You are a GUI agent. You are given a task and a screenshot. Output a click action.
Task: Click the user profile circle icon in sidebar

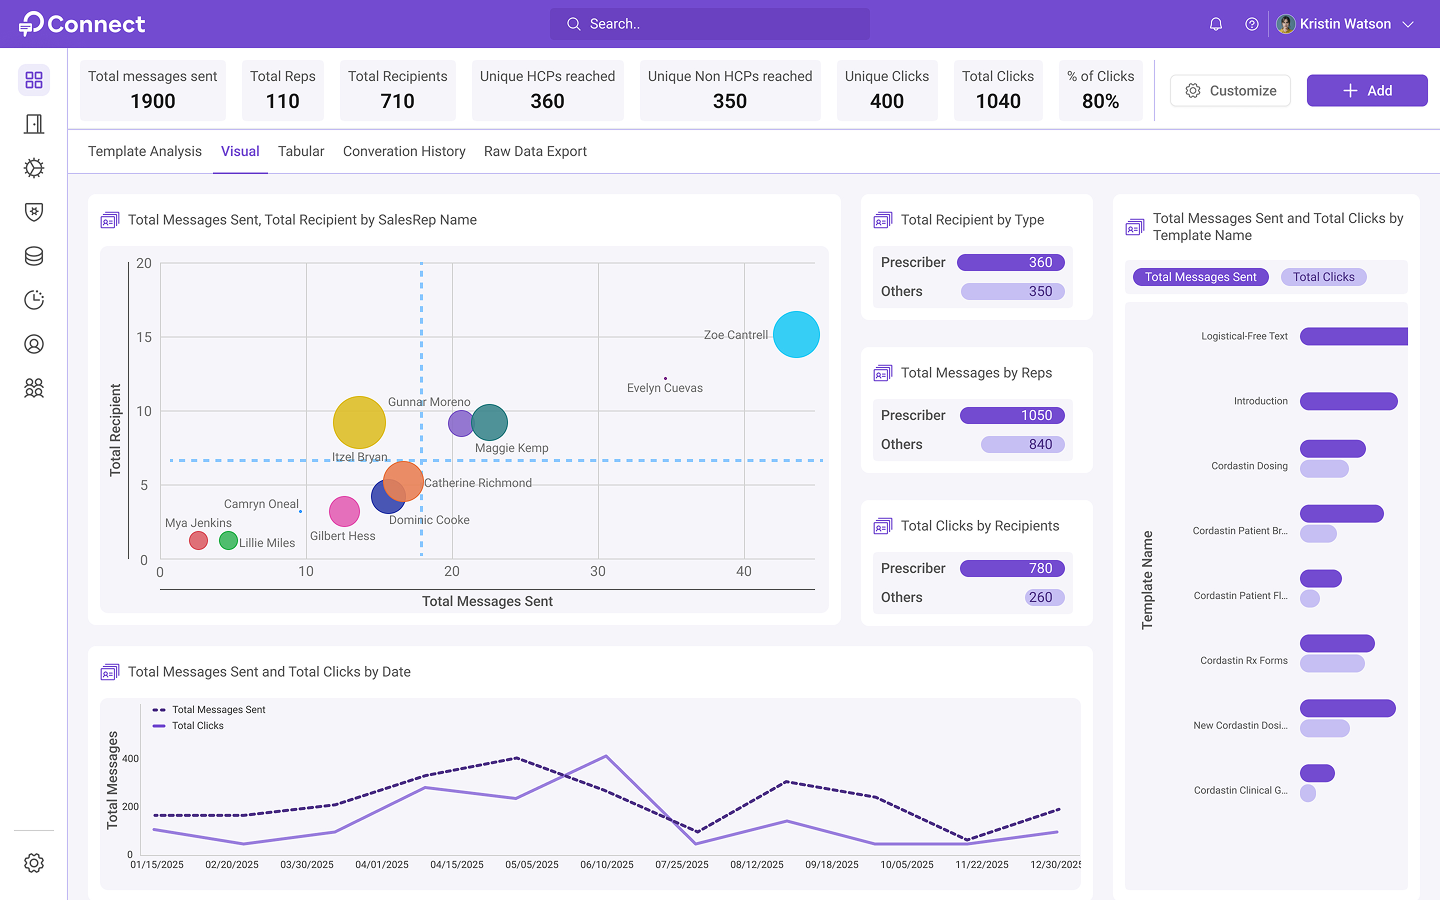tap(34, 344)
